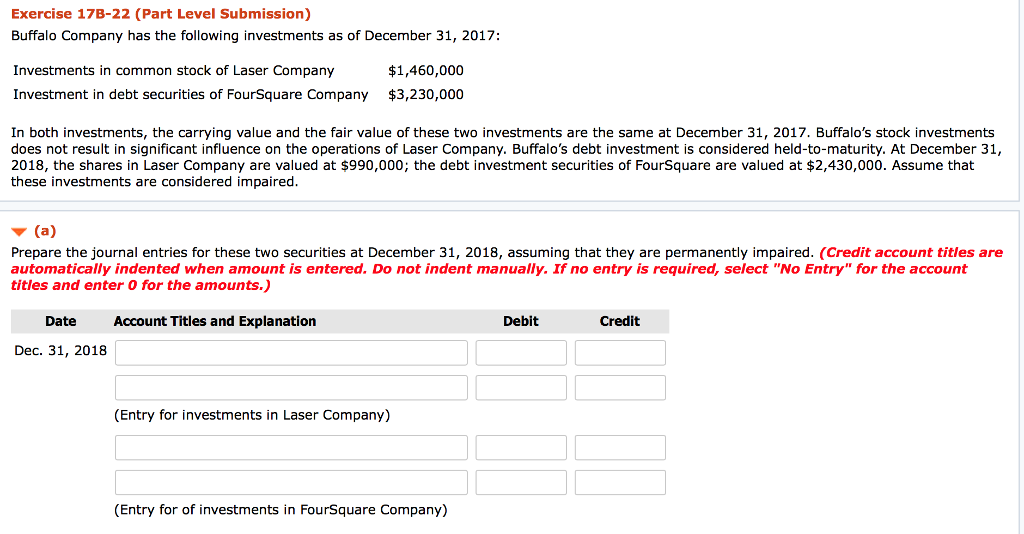Click the Debit column header

pos(520,321)
